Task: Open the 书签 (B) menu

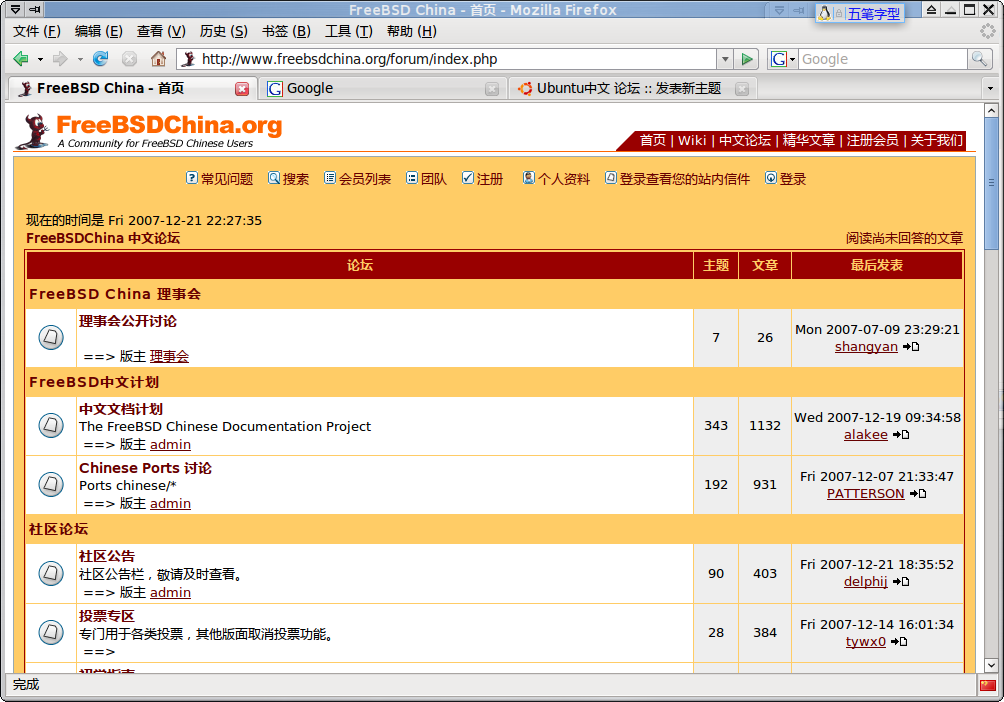Action: (286, 31)
